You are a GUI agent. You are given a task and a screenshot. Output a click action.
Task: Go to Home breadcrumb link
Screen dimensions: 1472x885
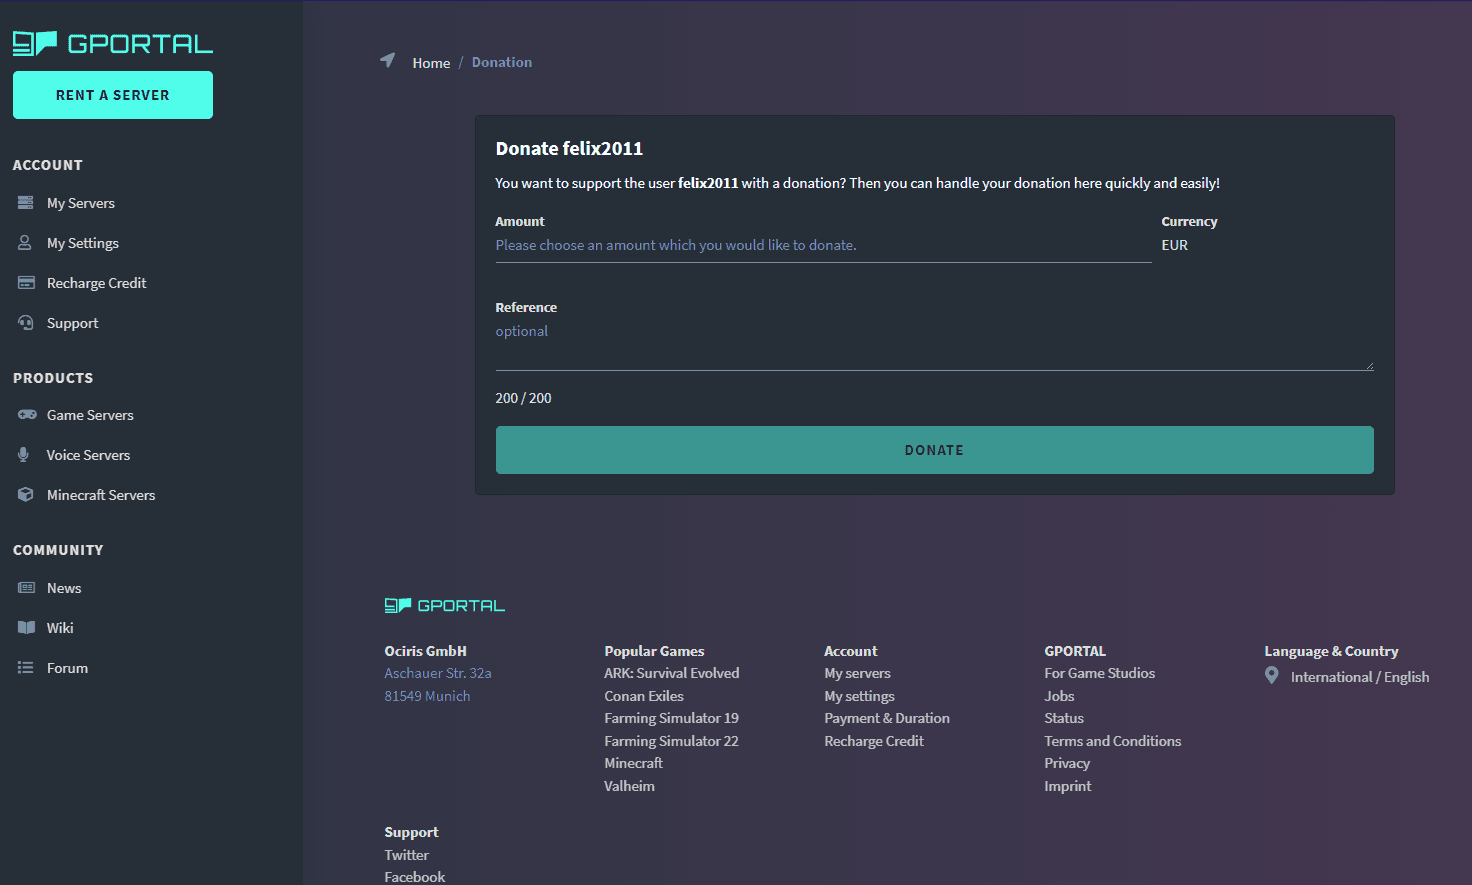[x=431, y=62]
